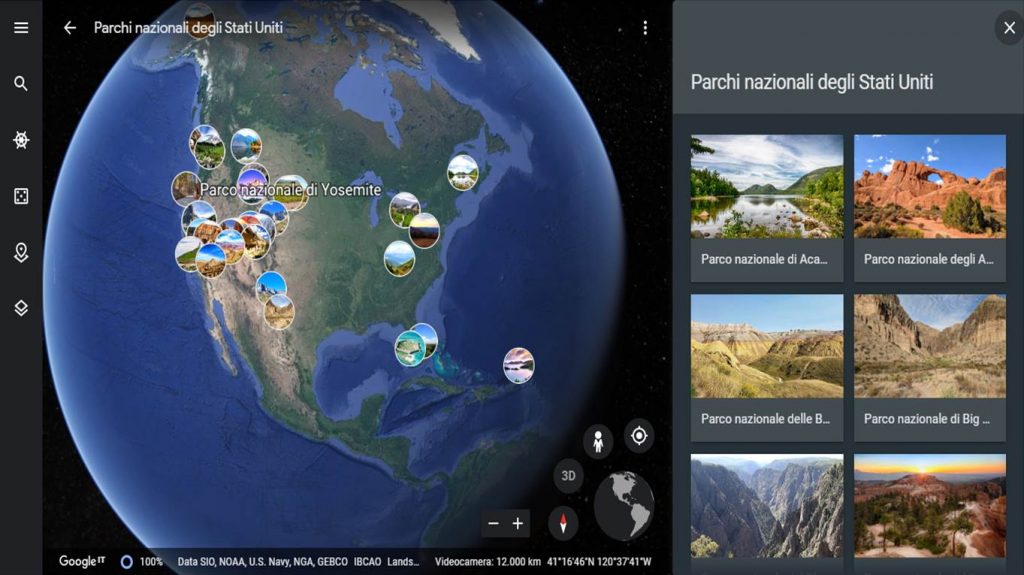Click the data attribution text SIO, NOAA
1024x575 pixels.
coord(298,561)
